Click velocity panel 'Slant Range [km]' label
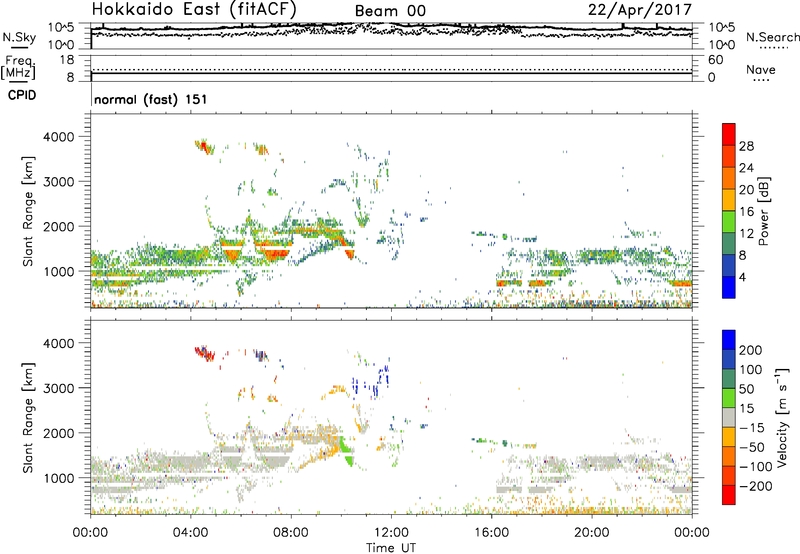Screen dimensions: 800x554 tap(28, 417)
